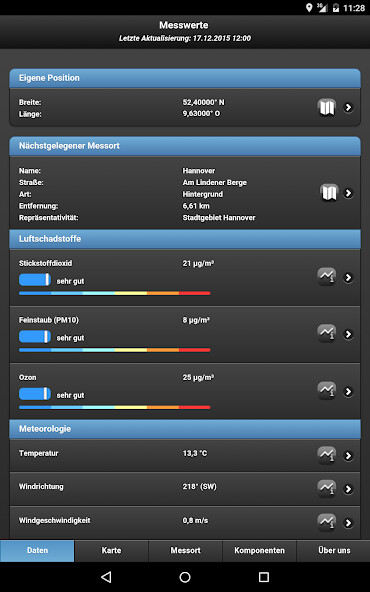370x592 pixels.
Task: Click station name Hannover
Action: click(199, 171)
